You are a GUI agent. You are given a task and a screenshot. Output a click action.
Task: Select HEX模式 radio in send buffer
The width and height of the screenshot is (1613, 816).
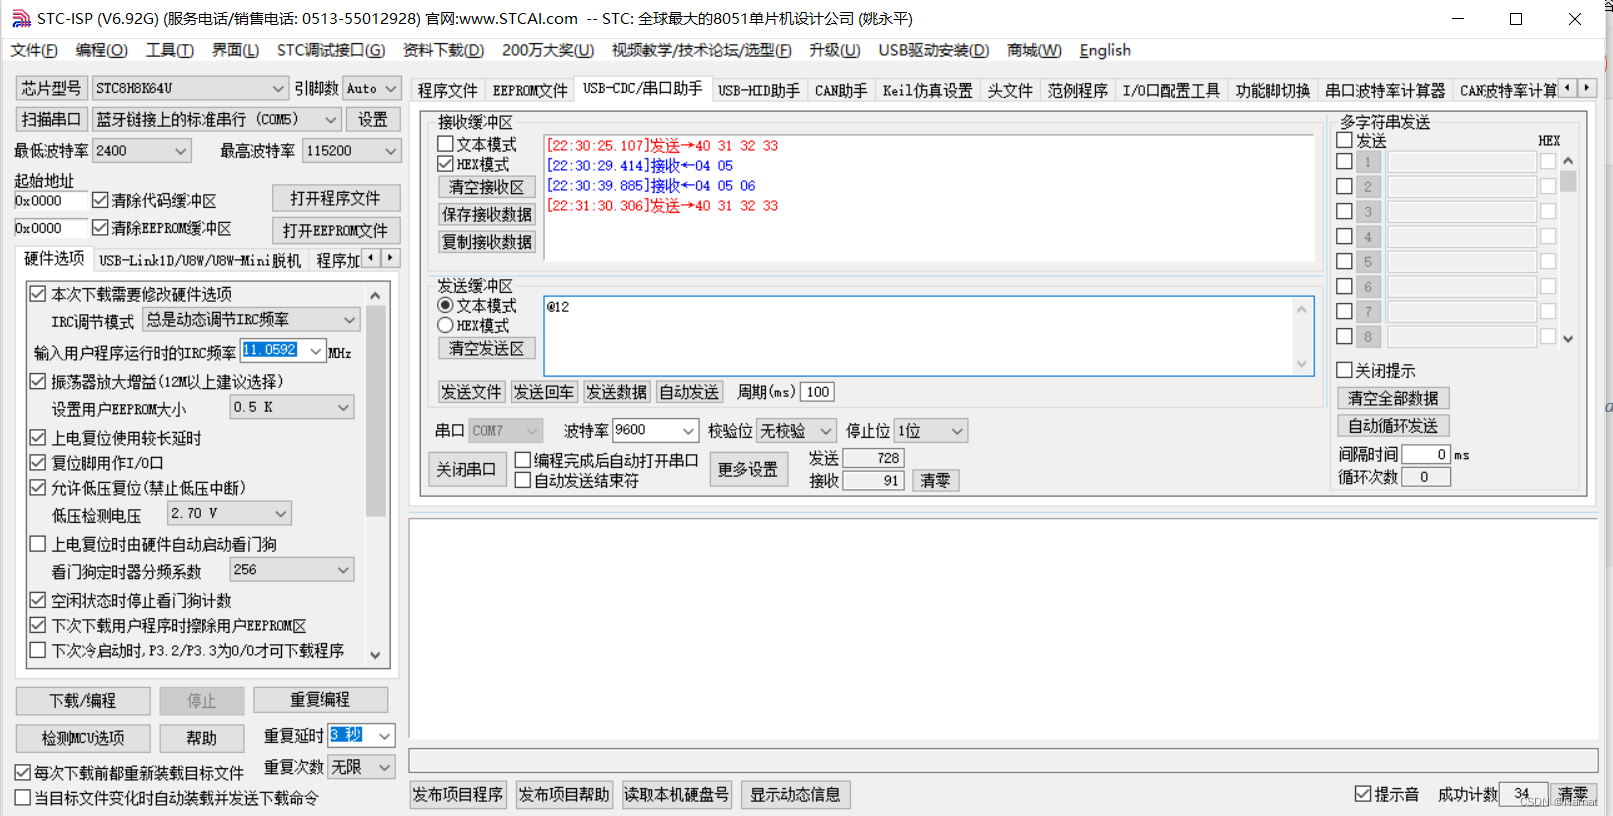pyautogui.click(x=446, y=325)
